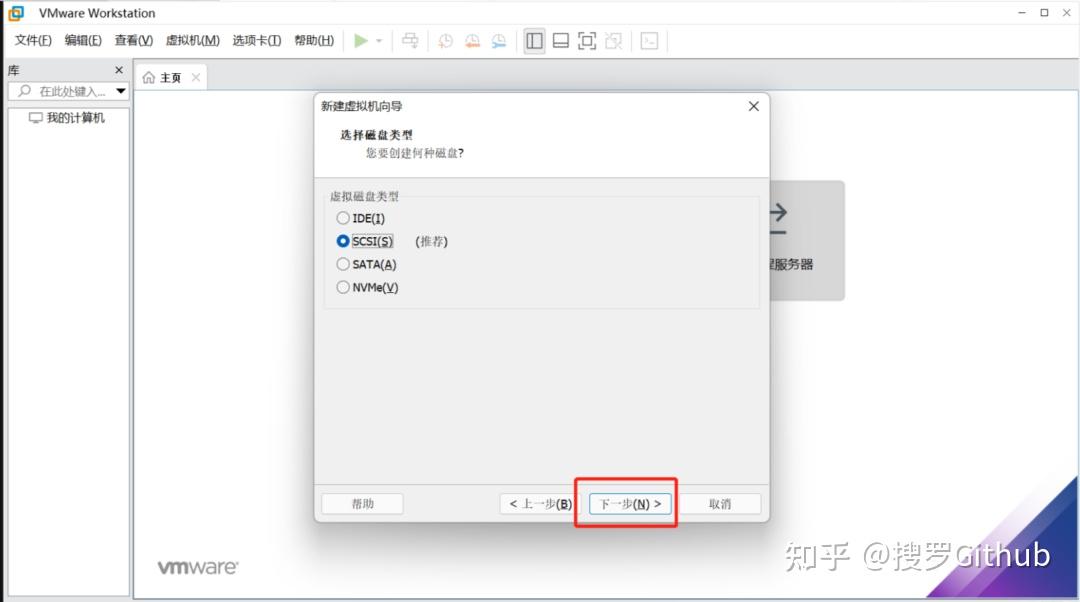The height and width of the screenshot is (602, 1080).
Task: Go back with the 上一步(B) button
Action: [x=540, y=504]
